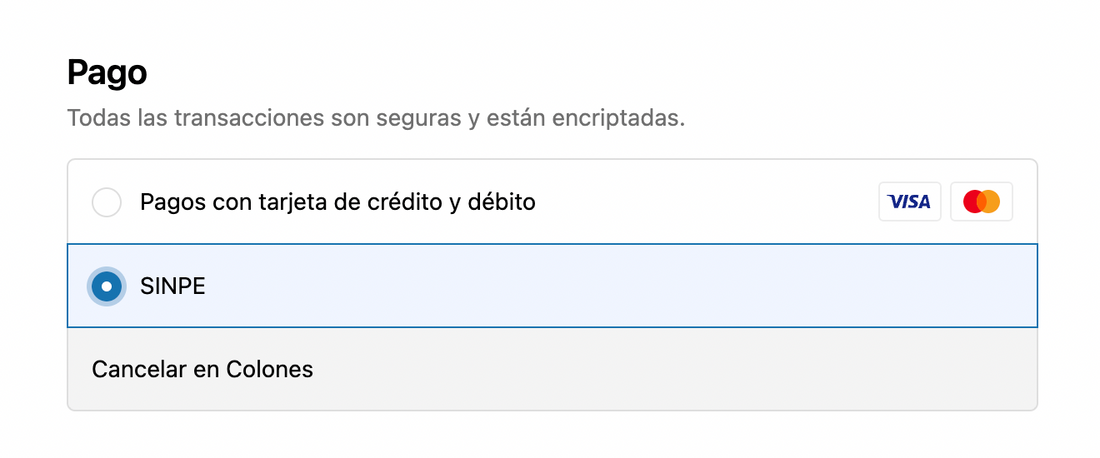The height and width of the screenshot is (458, 1100).
Task: Click the 'Pagos con tarjeta de crédito y débito' label
Action: pyautogui.click(x=338, y=203)
